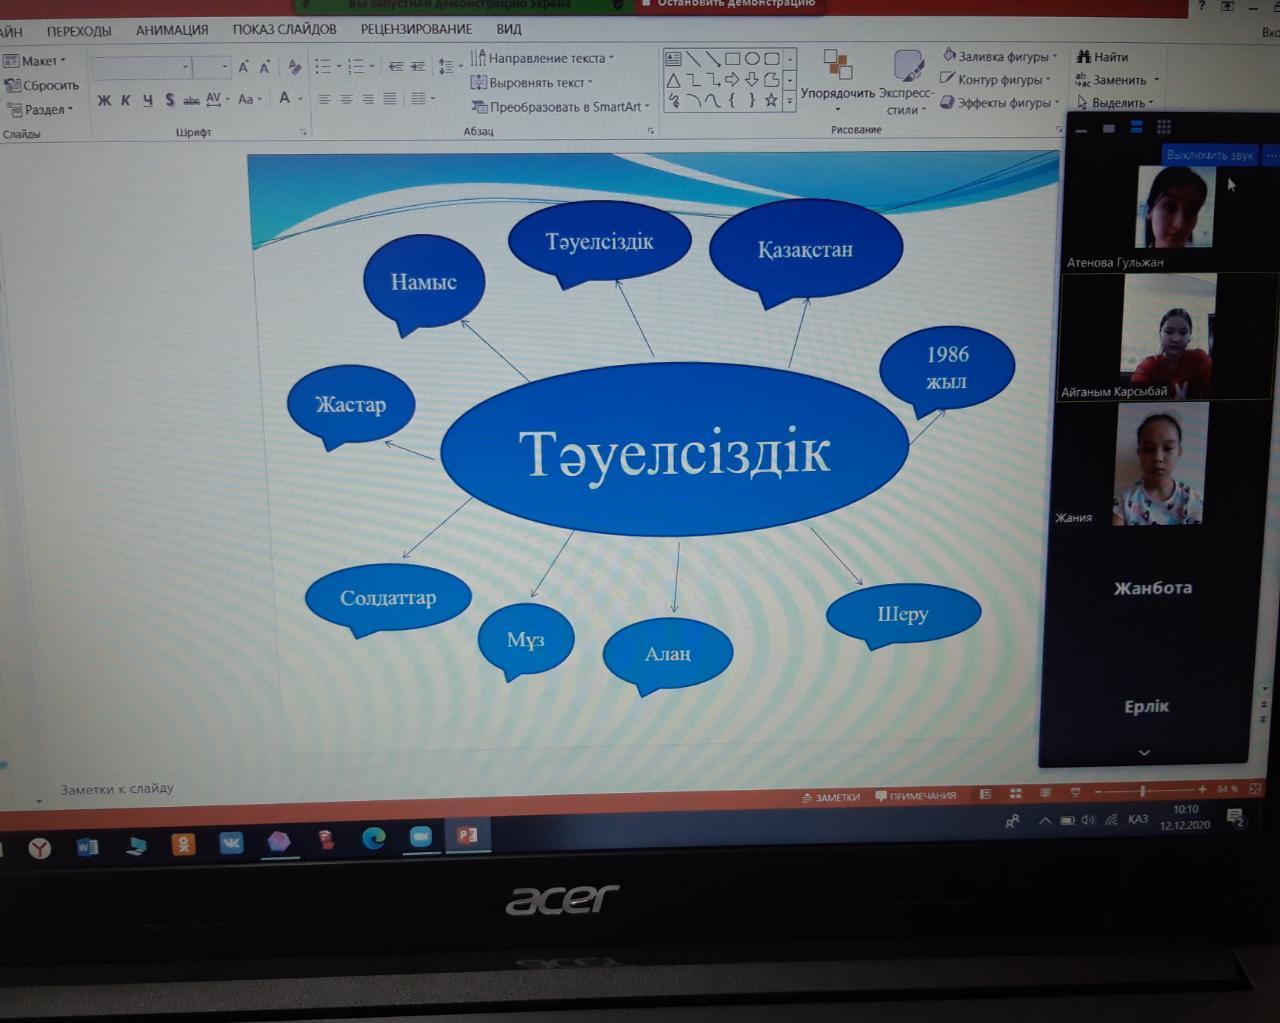
Task: Insert text box shape from gallery
Action: click(x=674, y=58)
